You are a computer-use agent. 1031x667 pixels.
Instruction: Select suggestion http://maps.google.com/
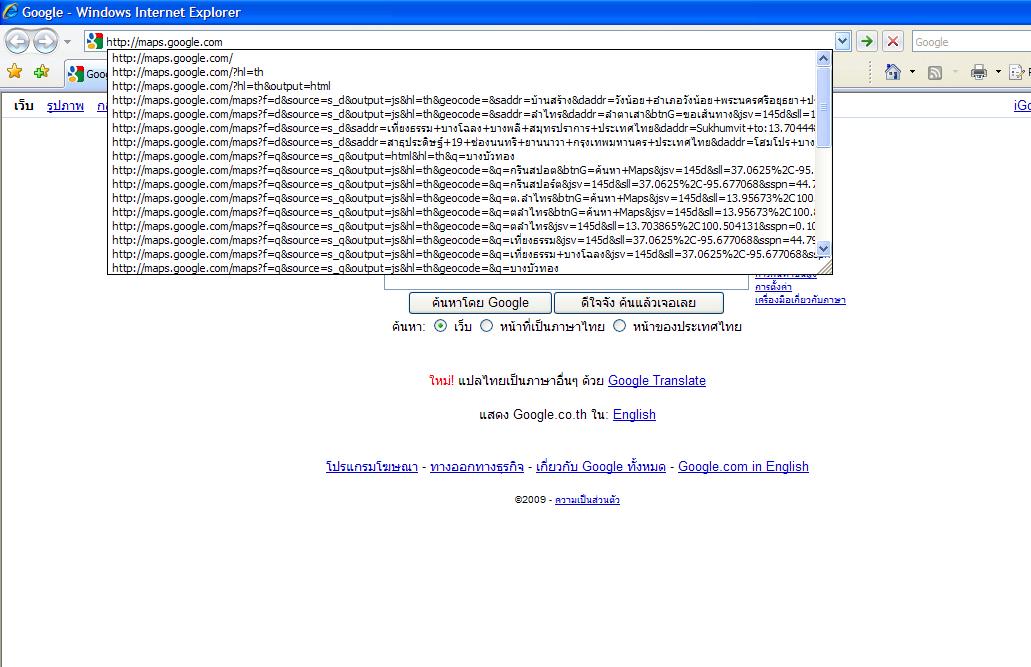coord(461,58)
